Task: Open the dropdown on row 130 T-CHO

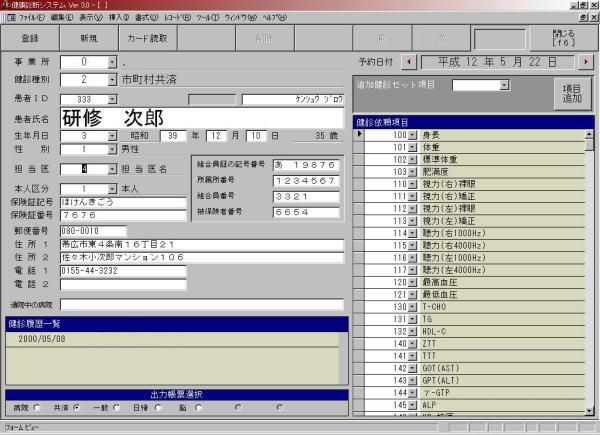Action: [412, 307]
